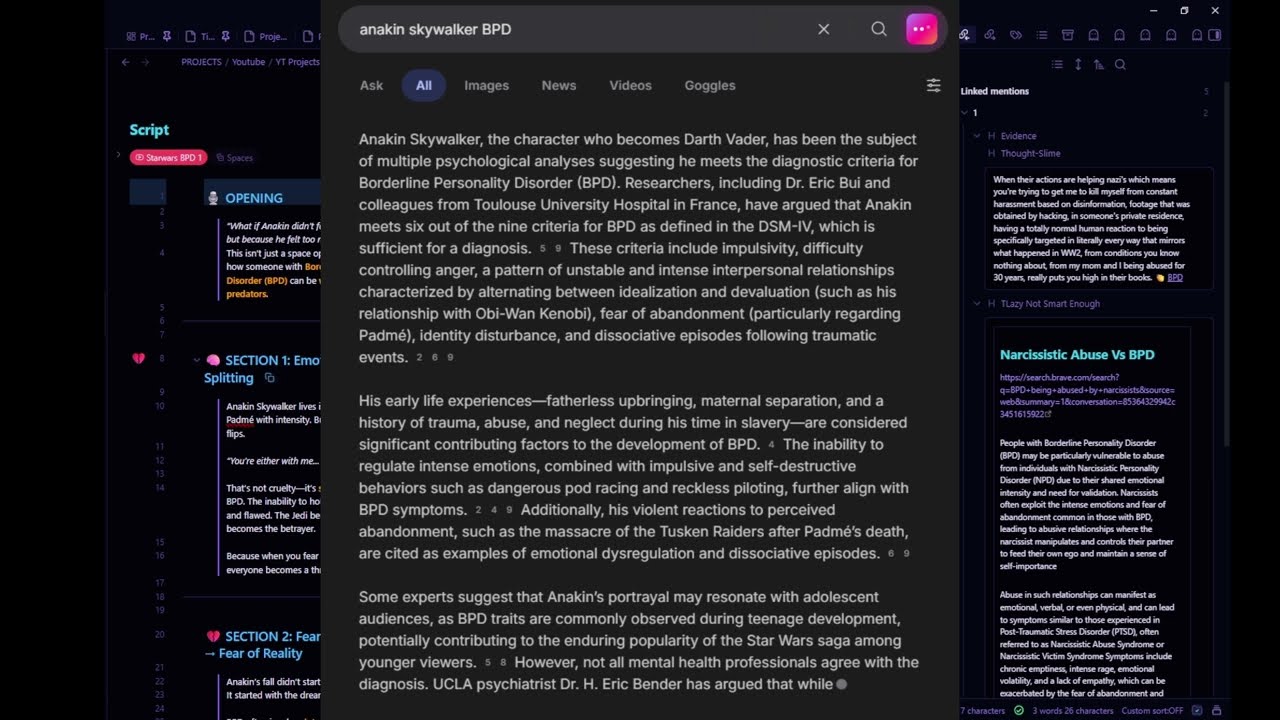Select the All results tab
This screenshot has height=720, width=1280.
click(424, 85)
